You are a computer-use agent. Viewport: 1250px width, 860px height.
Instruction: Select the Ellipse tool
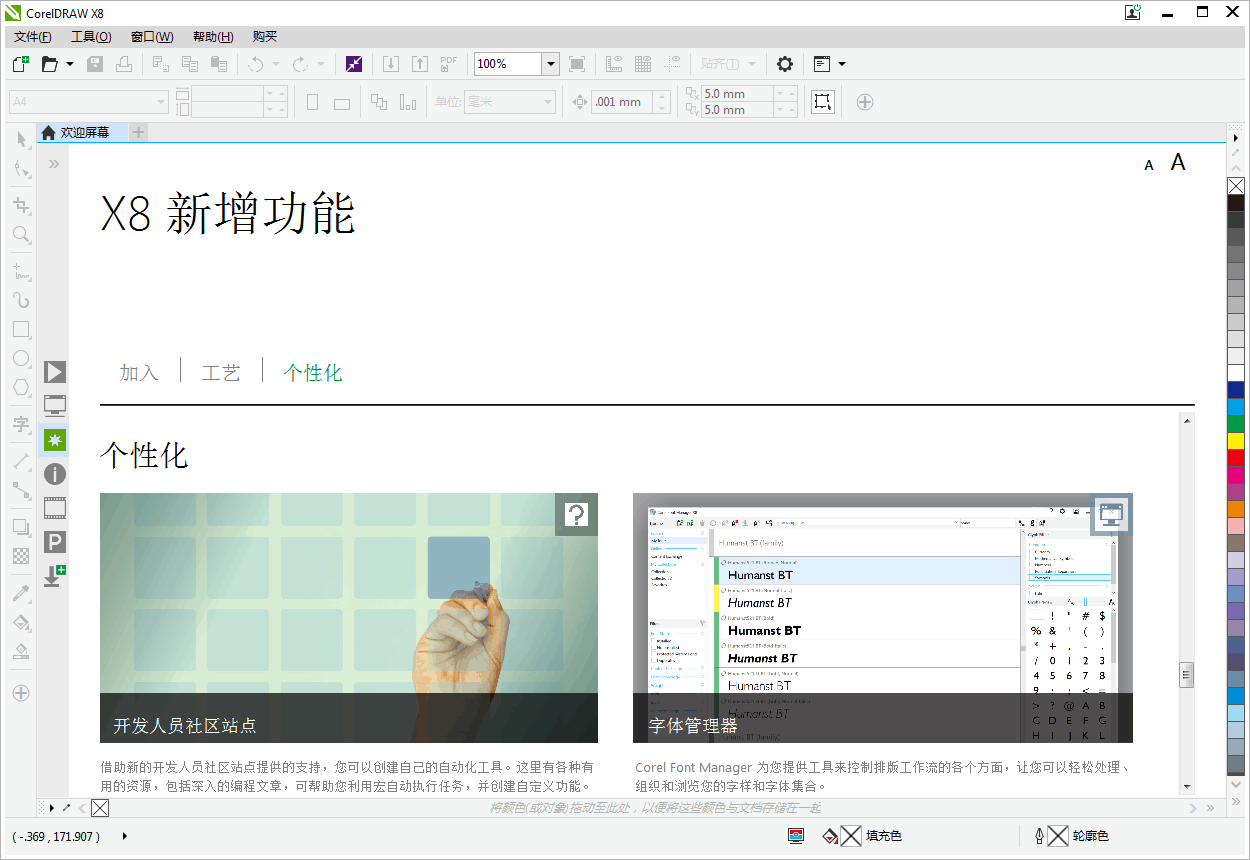[21, 358]
